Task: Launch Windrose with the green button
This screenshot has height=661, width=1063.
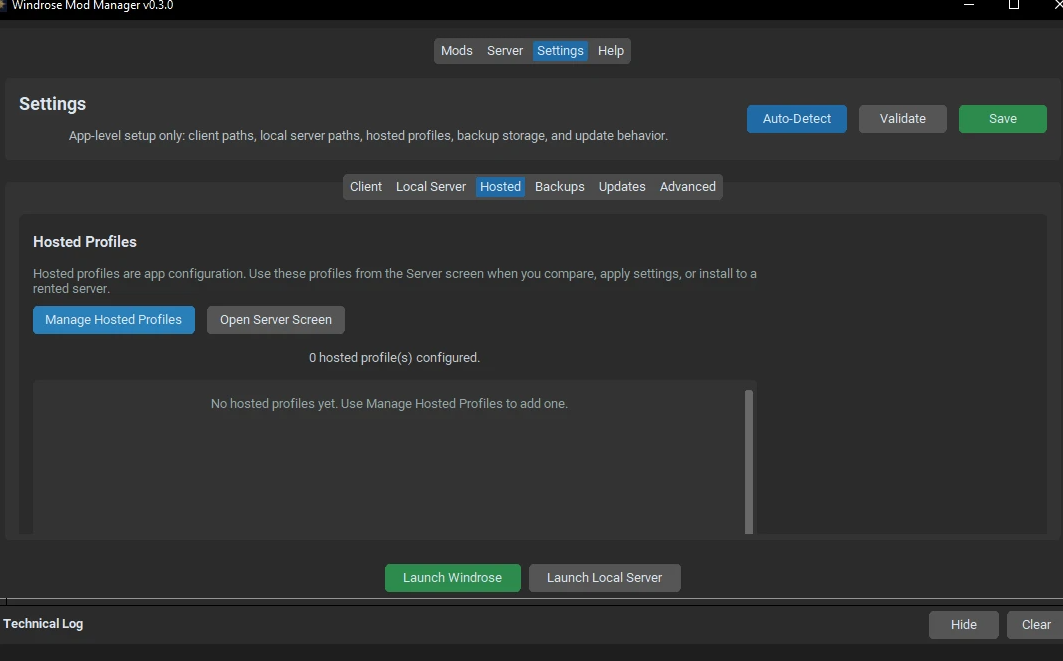Action: (x=452, y=578)
